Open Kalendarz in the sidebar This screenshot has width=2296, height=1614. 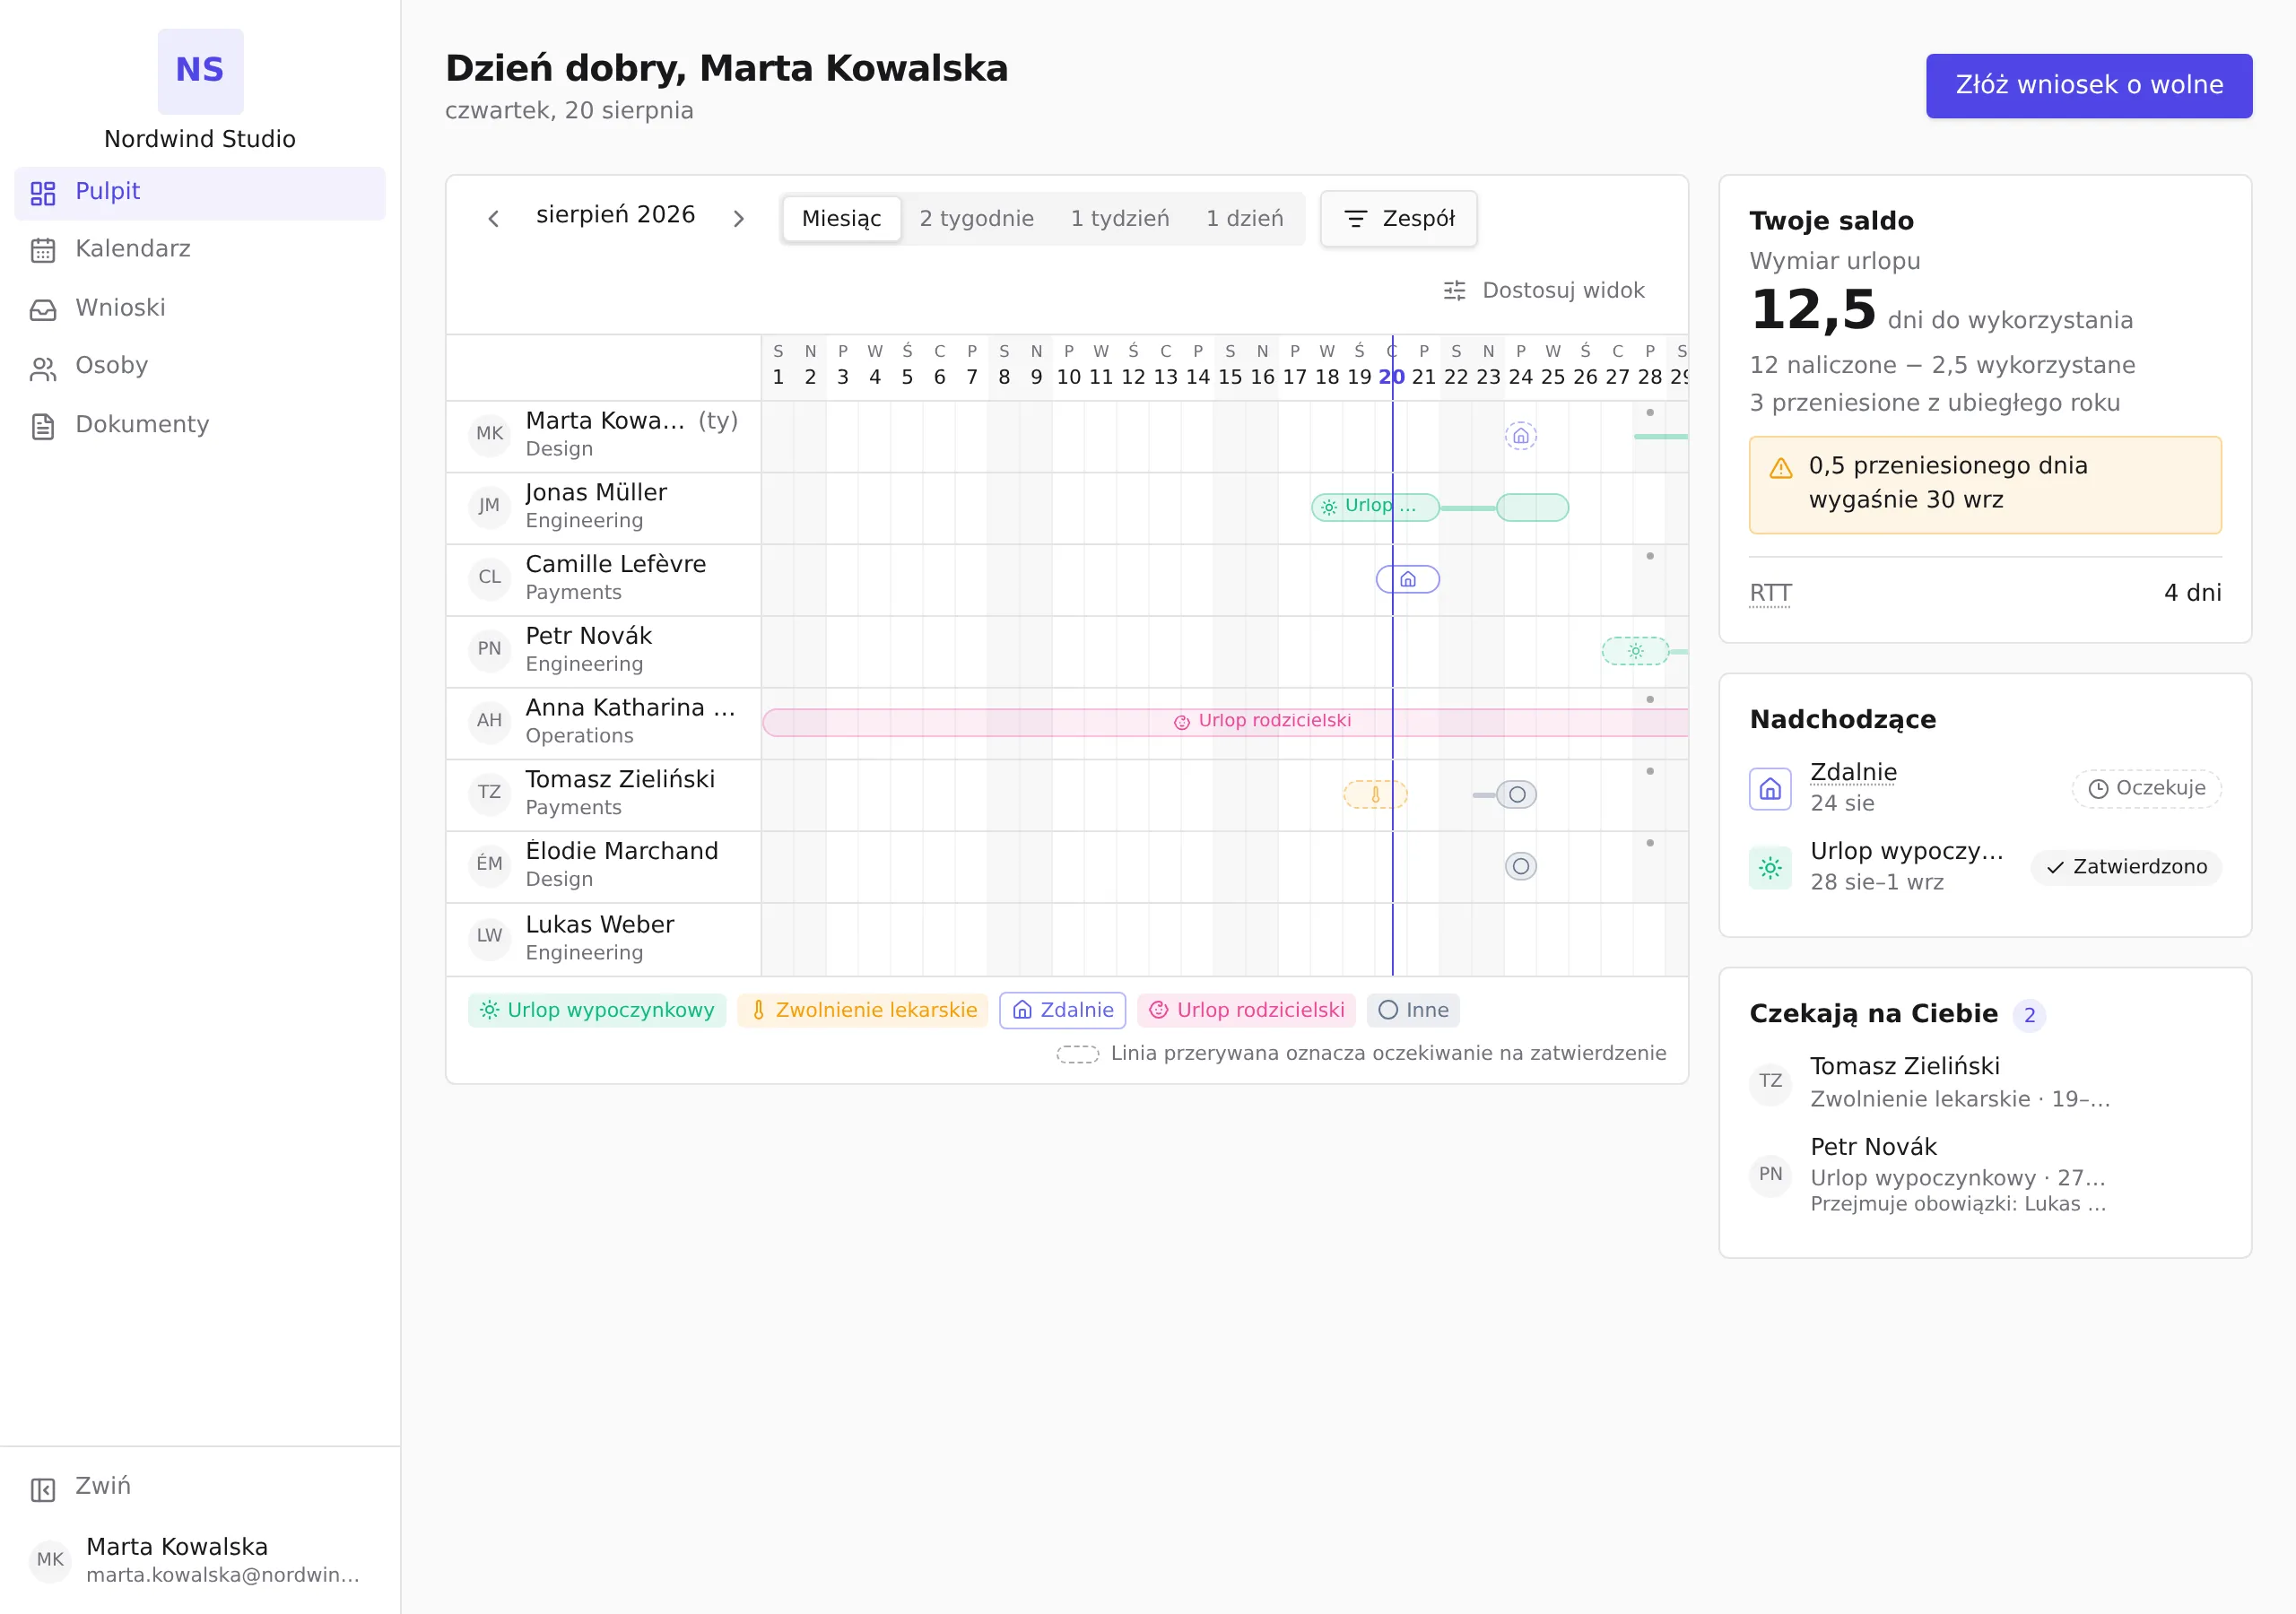[200, 250]
